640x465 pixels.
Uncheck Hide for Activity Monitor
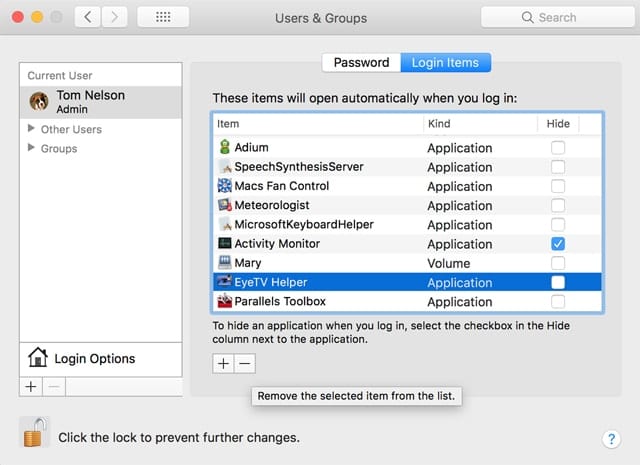tap(558, 243)
